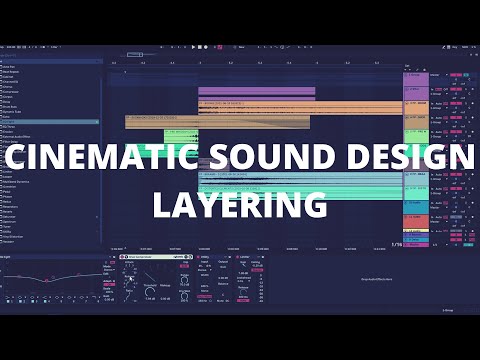Select Saturator in the browser list
This screenshot has width=480, height=360.
point(9,217)
